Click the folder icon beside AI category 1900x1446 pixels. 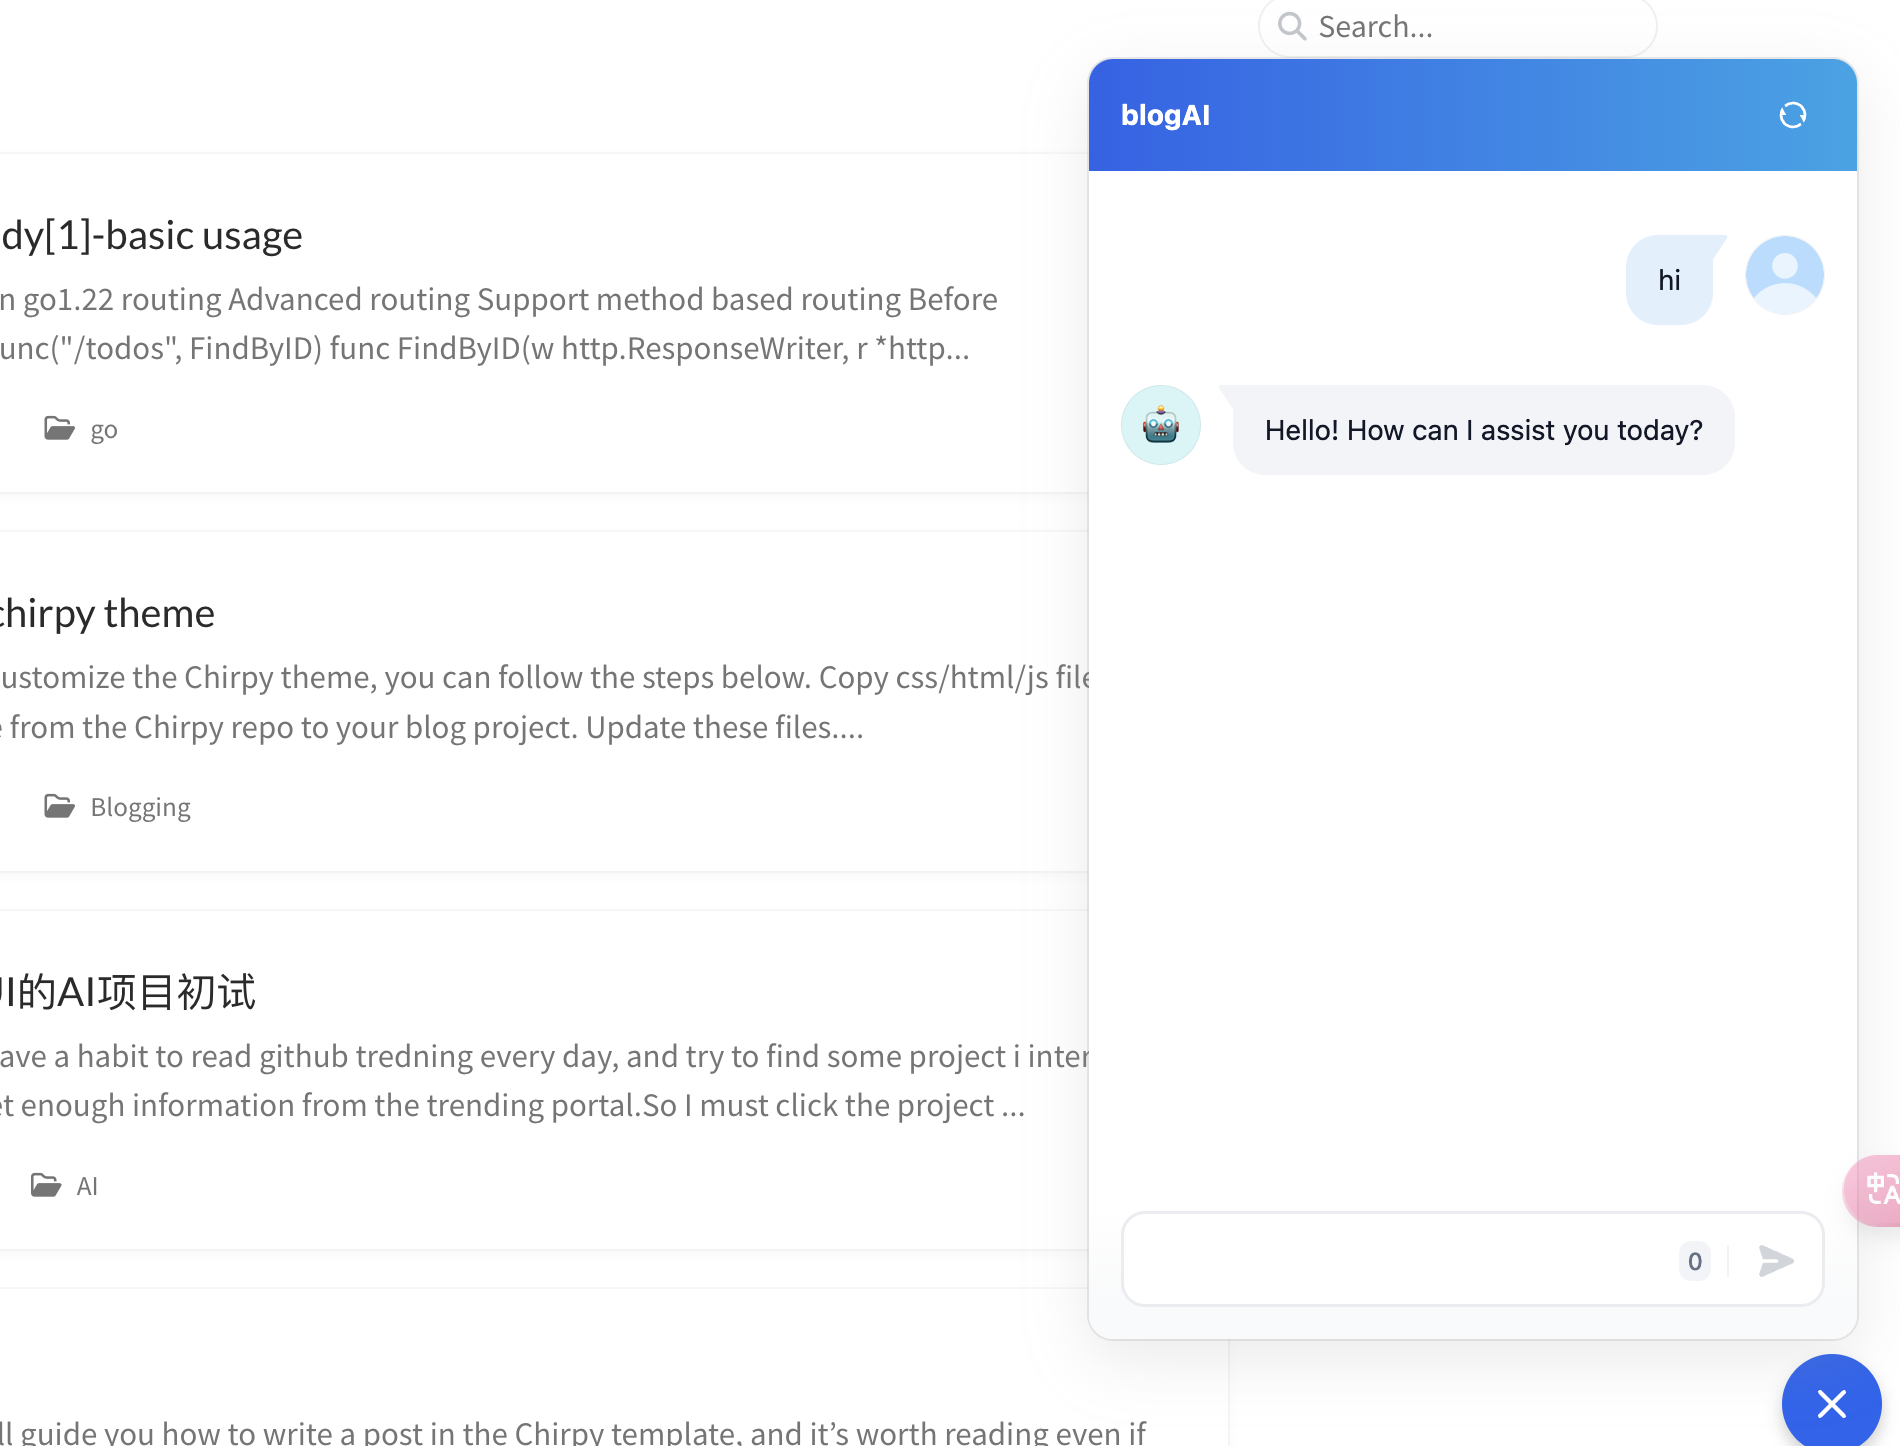[x=45, y=1186]
